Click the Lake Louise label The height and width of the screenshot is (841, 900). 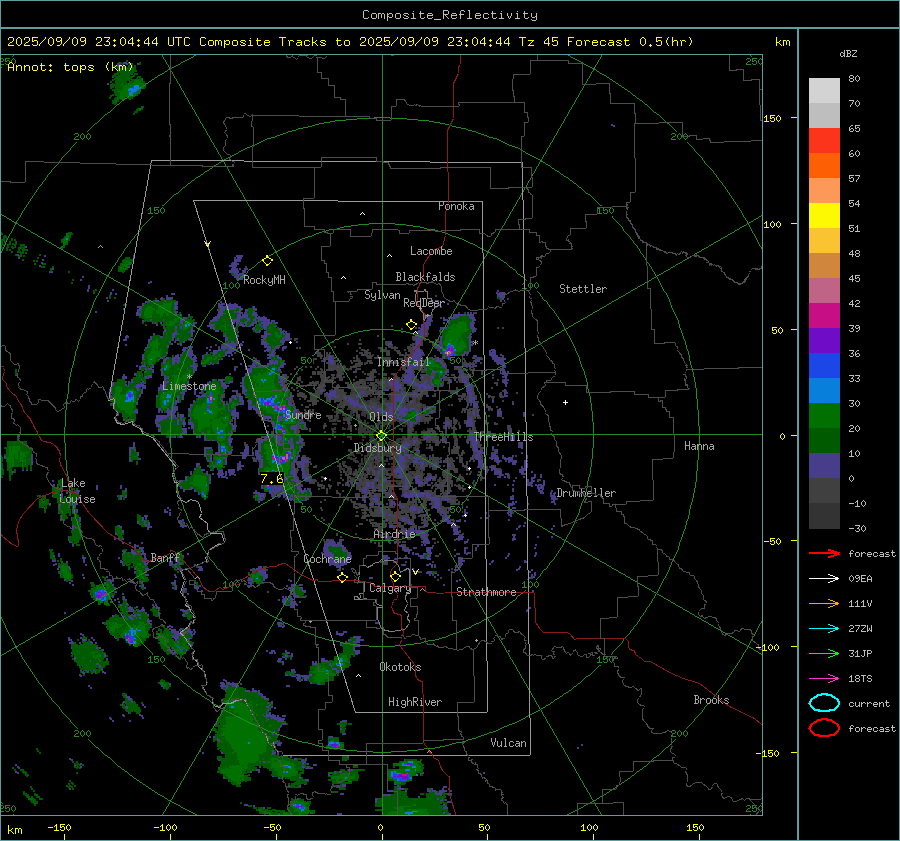(77, 491)
